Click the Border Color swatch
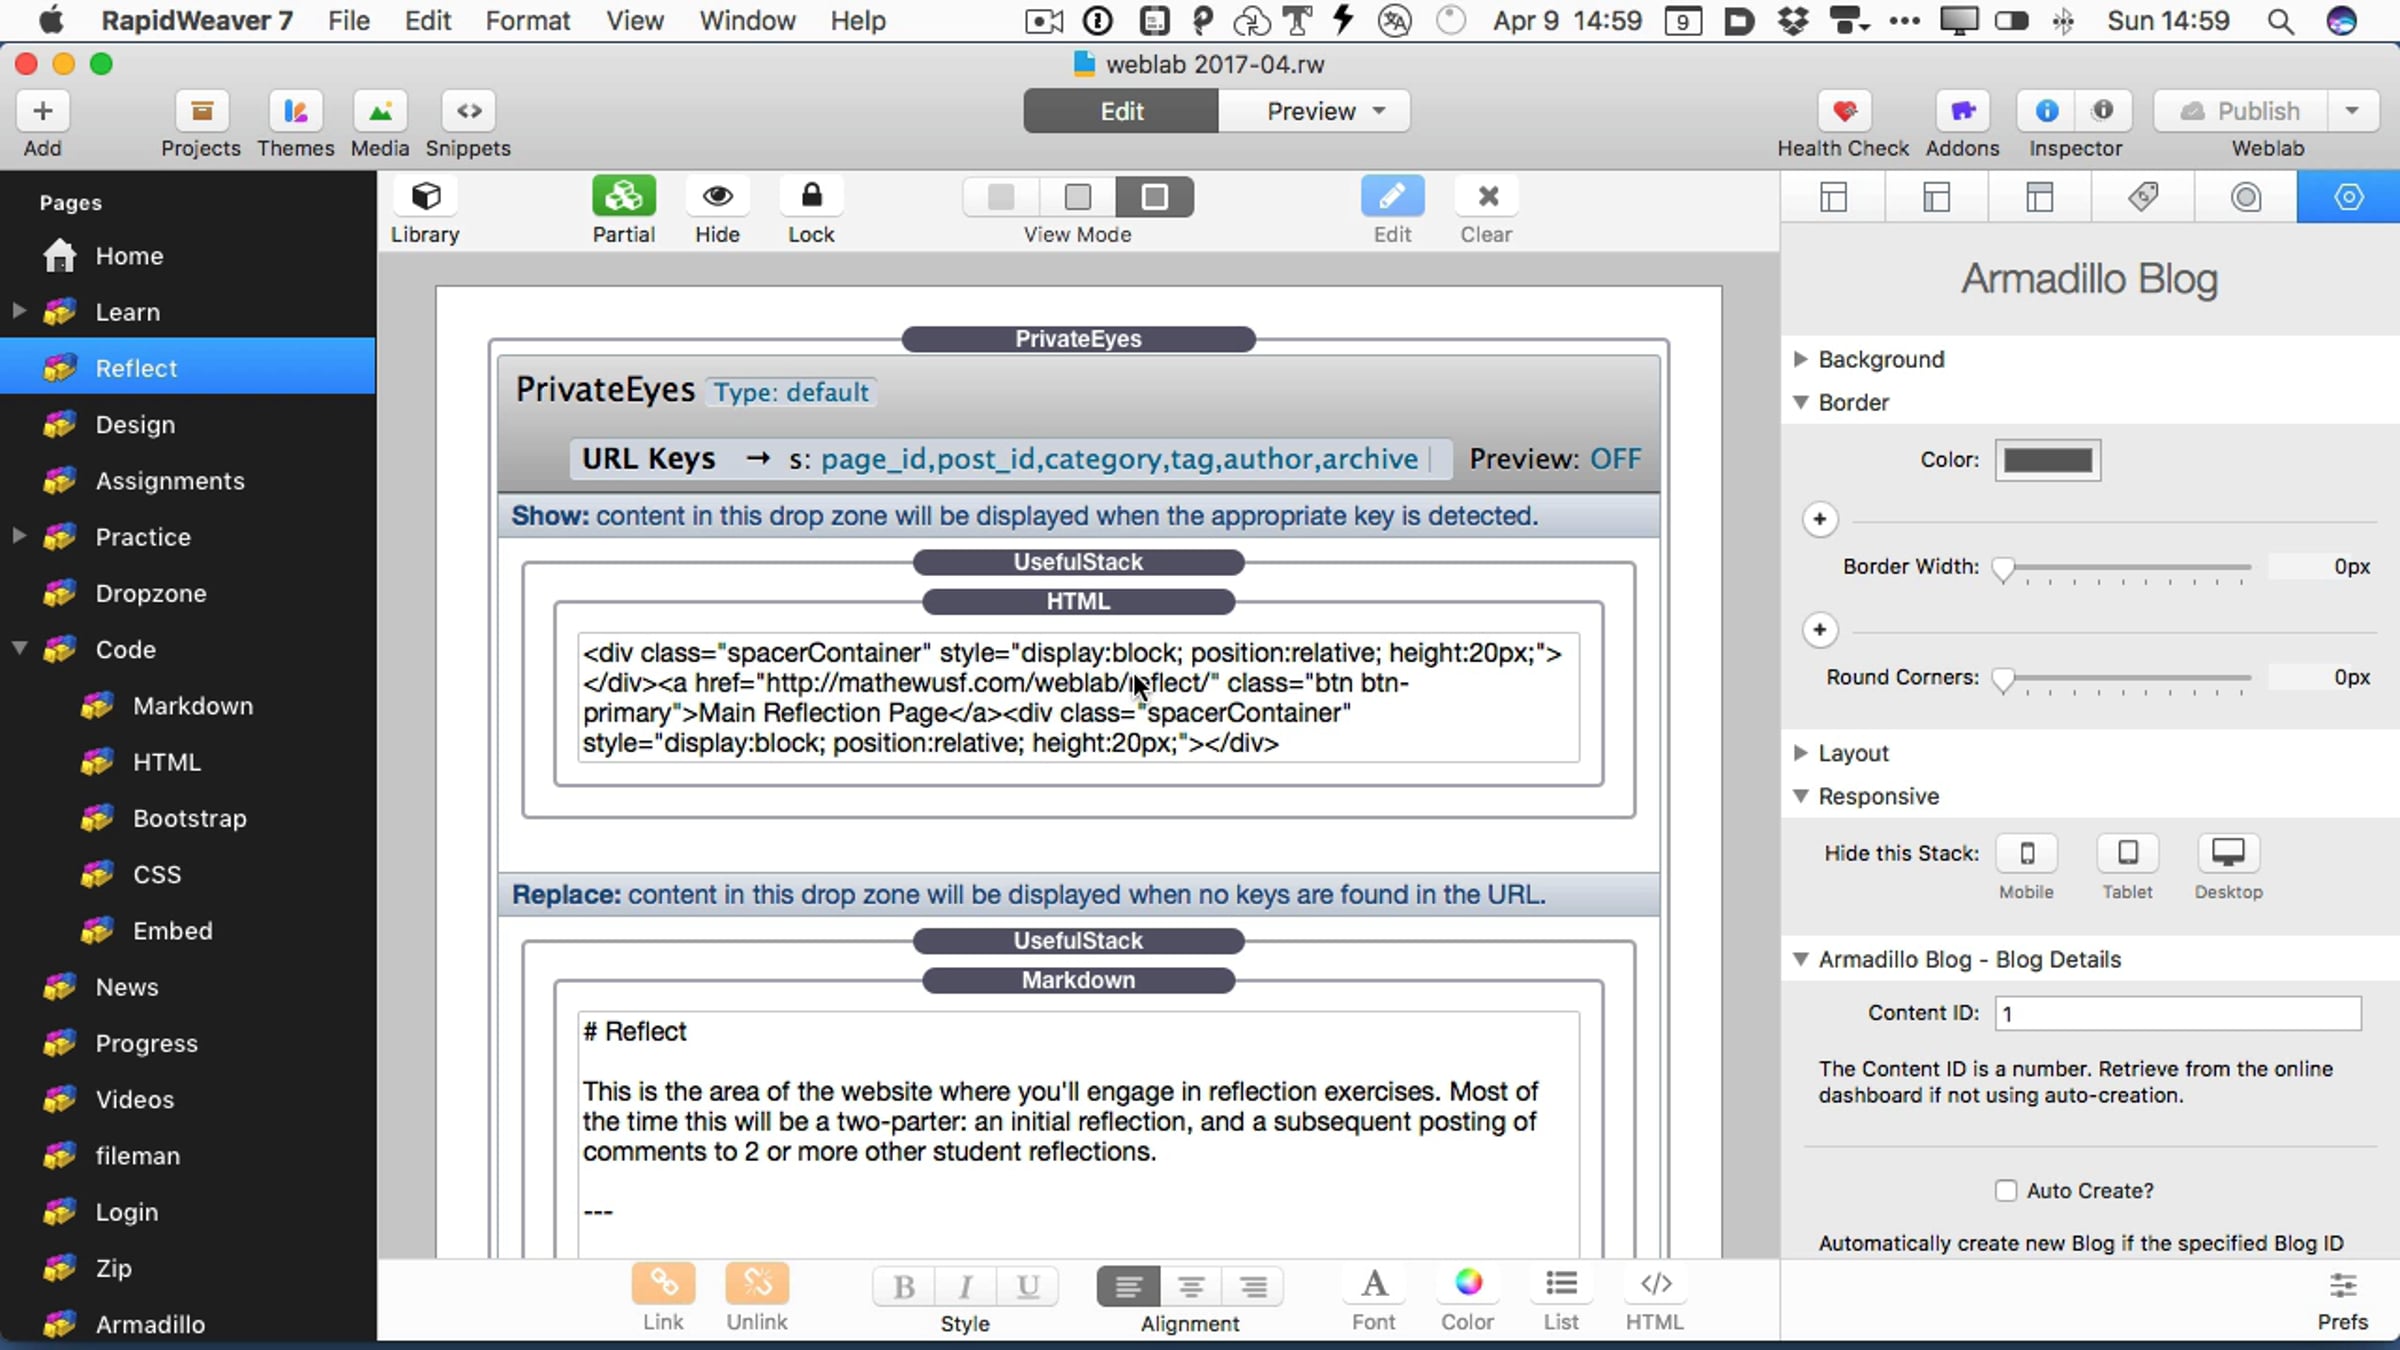 coord(2047,460)
